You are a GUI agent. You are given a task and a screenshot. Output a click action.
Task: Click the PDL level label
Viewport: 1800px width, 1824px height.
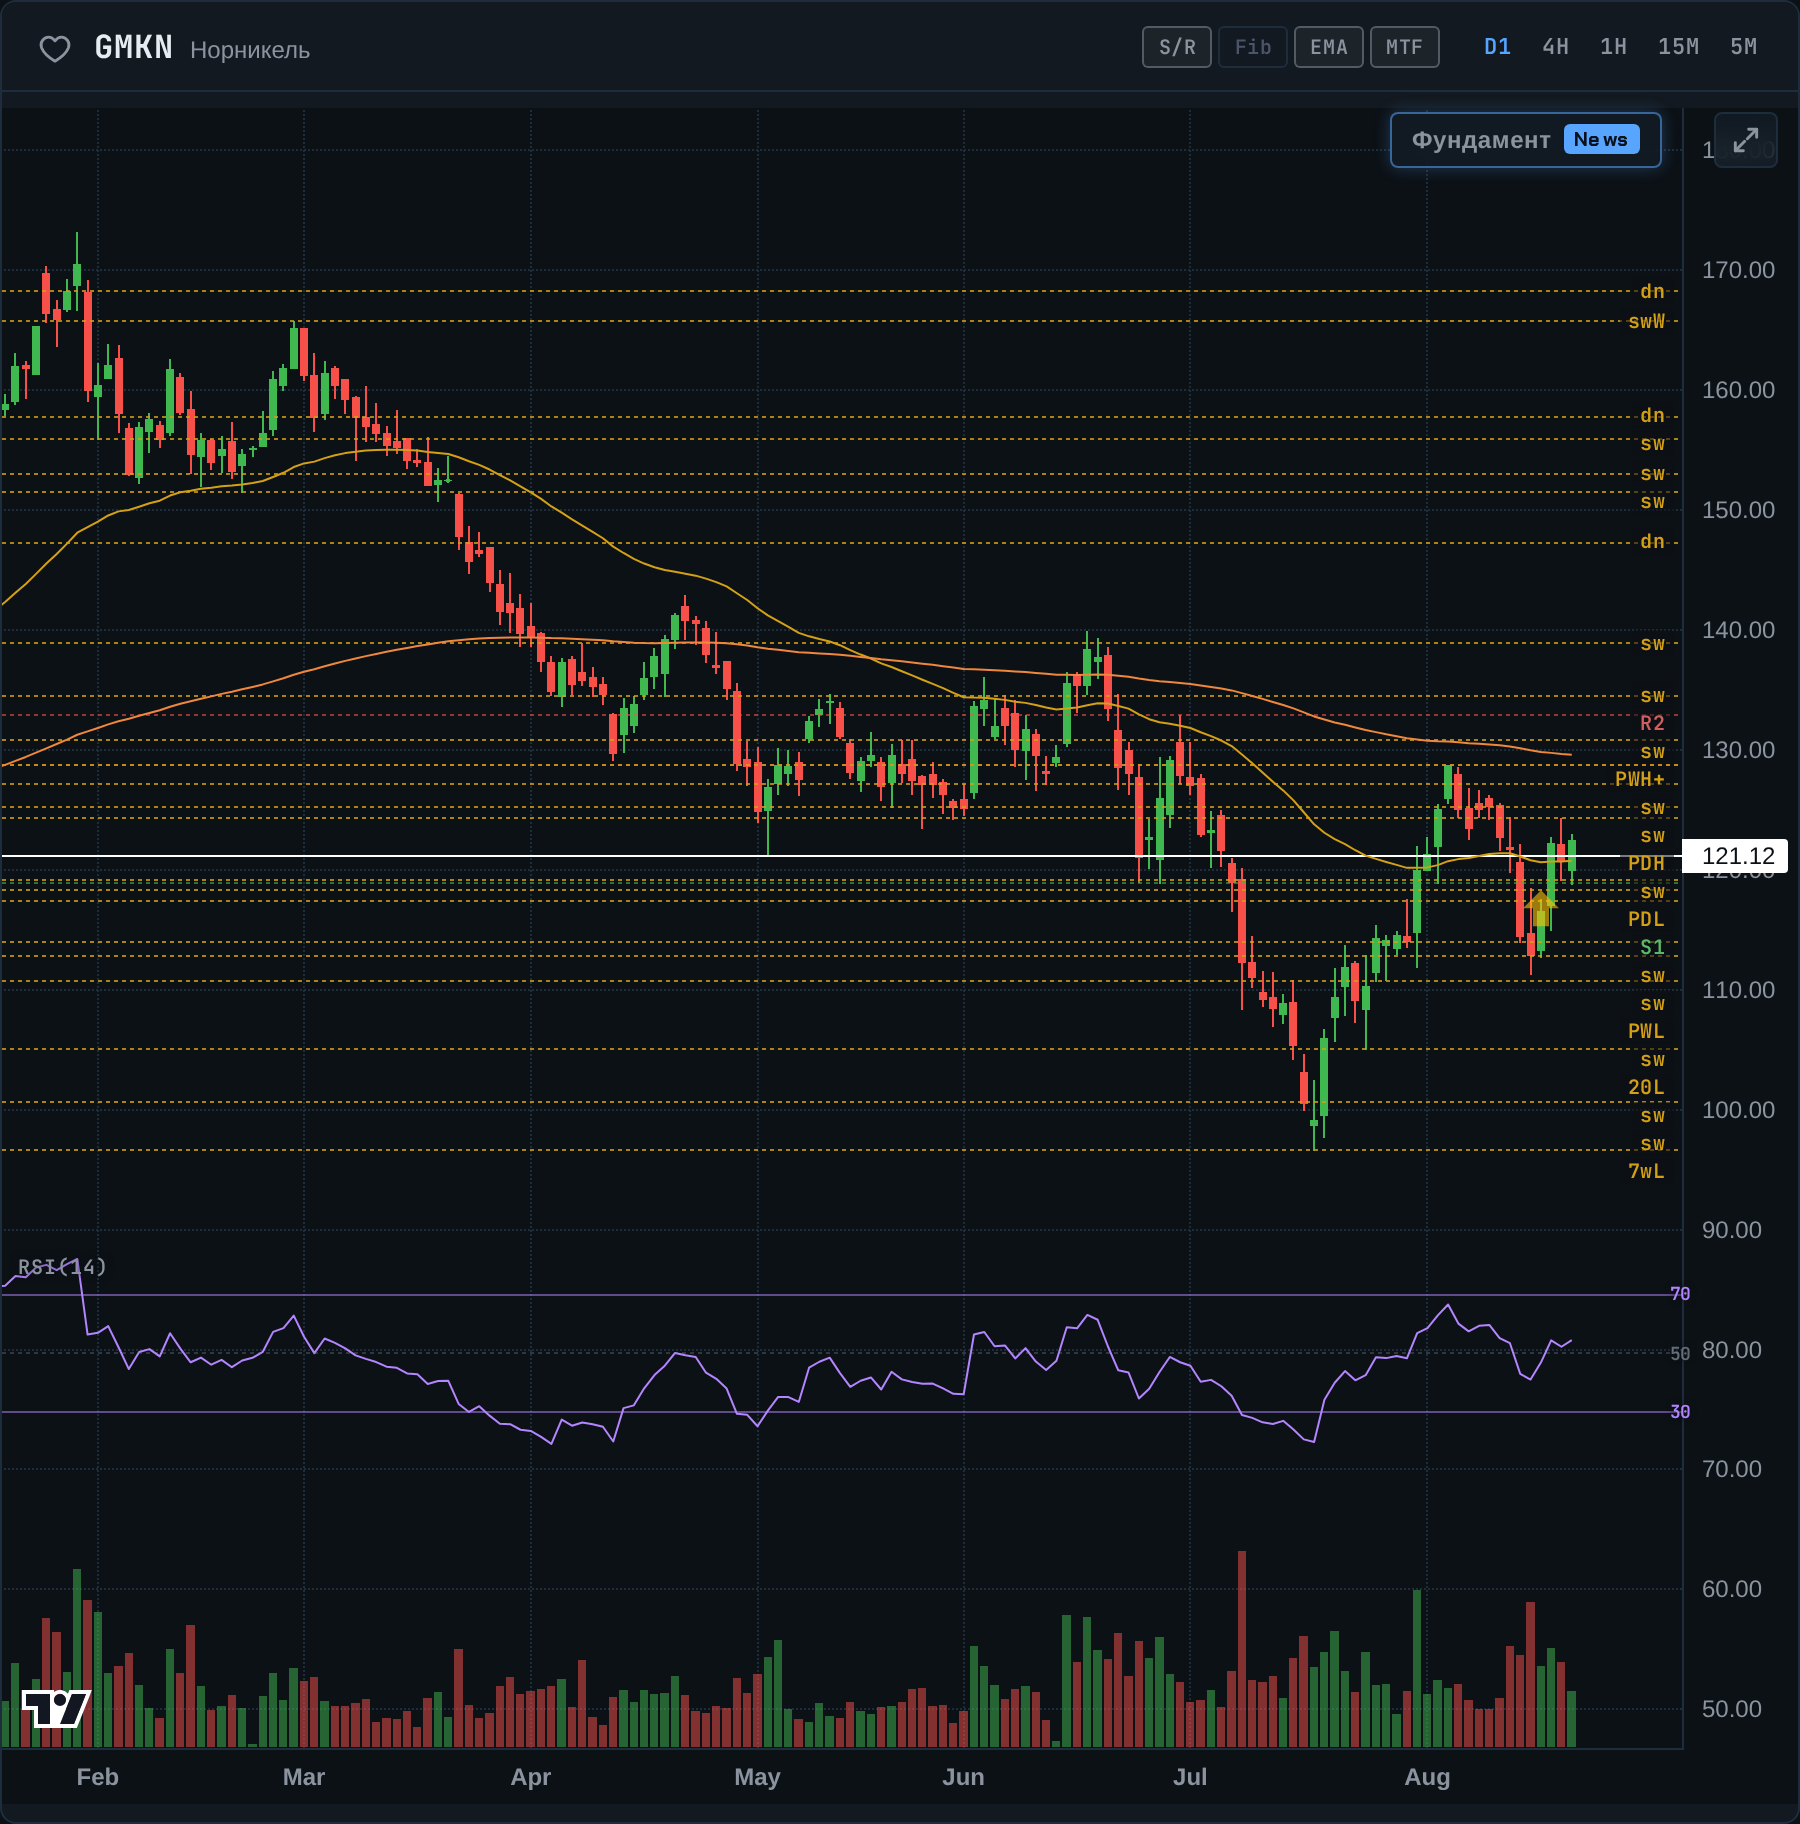coord(1646,919)
